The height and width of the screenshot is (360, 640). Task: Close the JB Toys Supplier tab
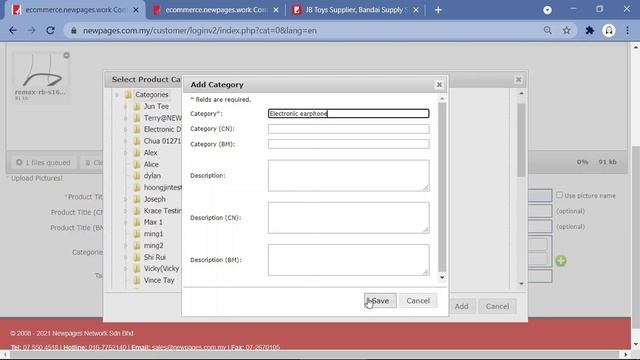(x=416, y=10)
